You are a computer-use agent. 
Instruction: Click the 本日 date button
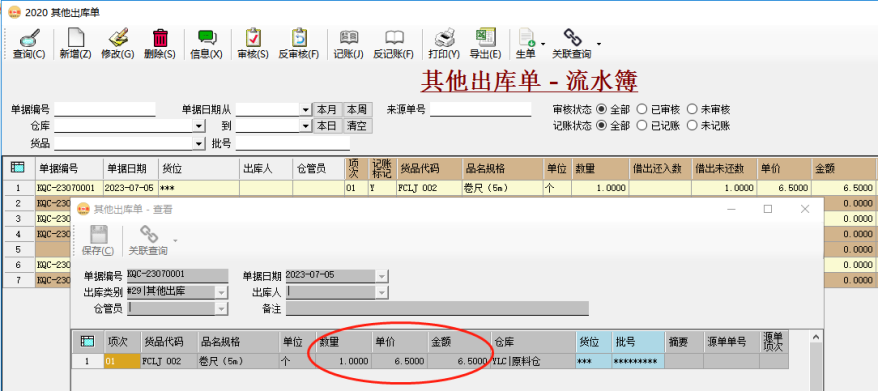(327, 126)
